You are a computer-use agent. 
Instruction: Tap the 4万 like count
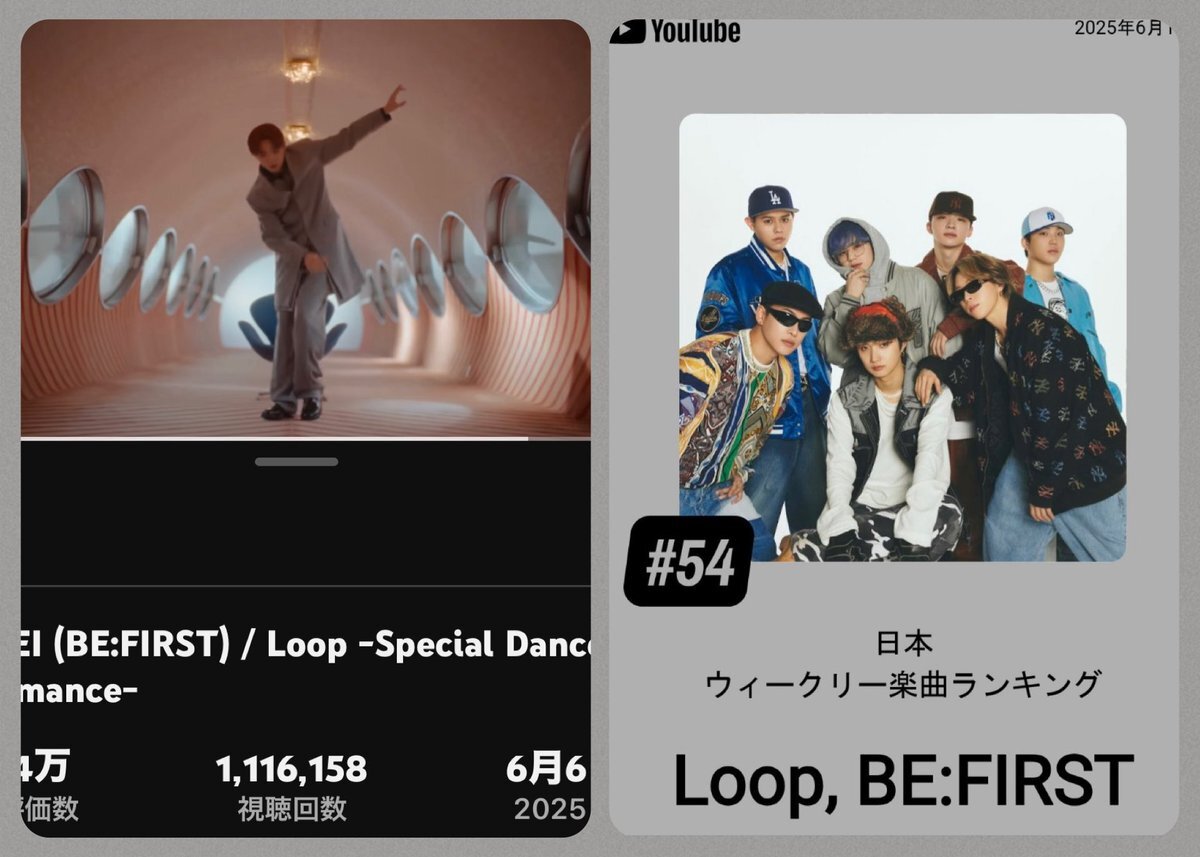coord(45,770)
